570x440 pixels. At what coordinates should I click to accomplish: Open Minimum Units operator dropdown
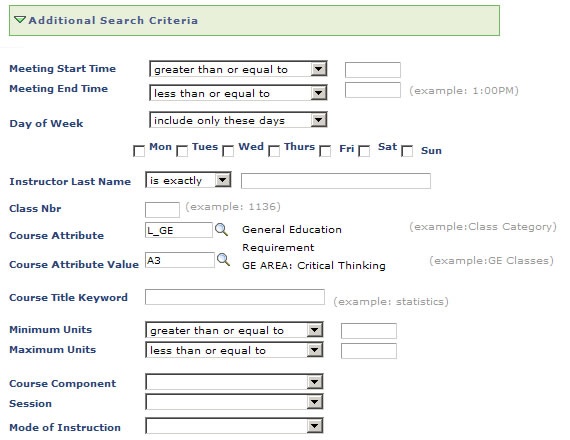(234, 330)
